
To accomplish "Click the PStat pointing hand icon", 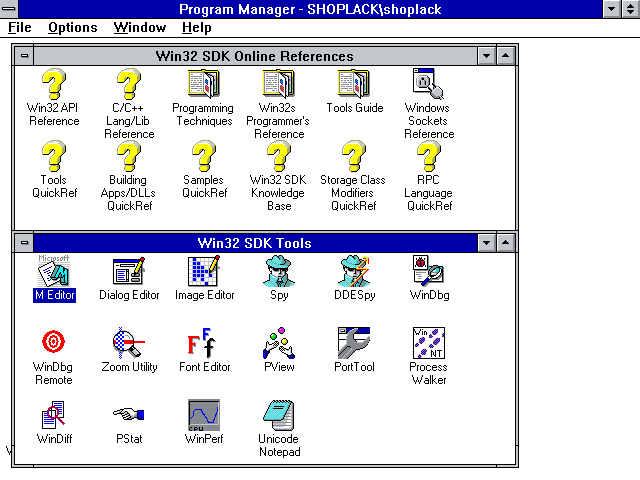I will coord(129,414).
